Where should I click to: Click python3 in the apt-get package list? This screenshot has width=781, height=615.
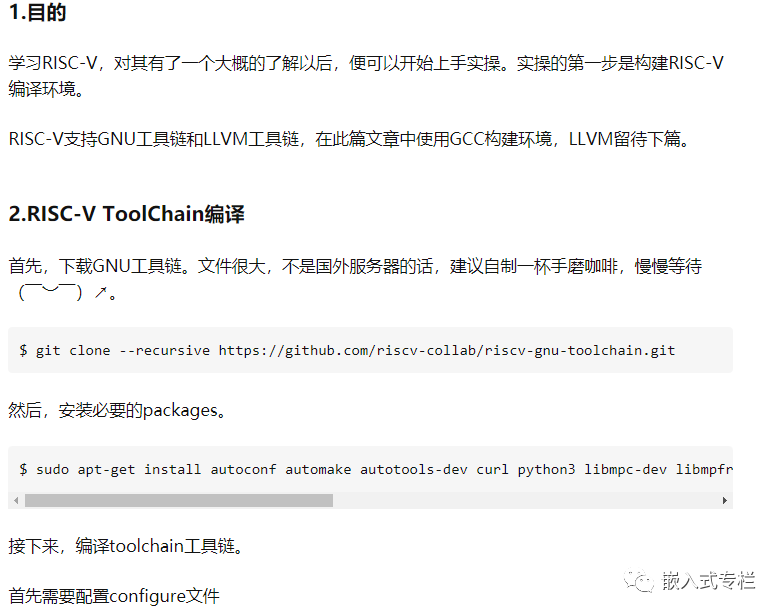point(546,470)
